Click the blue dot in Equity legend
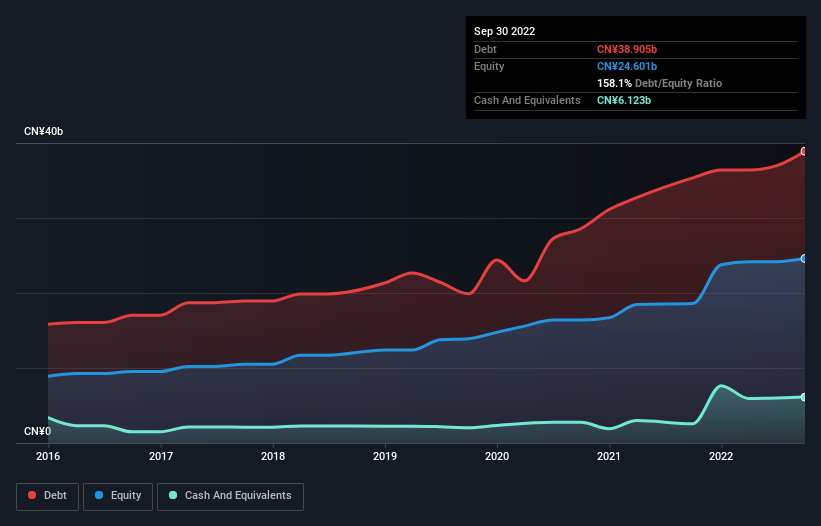The width and height of the screenshot is (821, 526). click(99, 495)
